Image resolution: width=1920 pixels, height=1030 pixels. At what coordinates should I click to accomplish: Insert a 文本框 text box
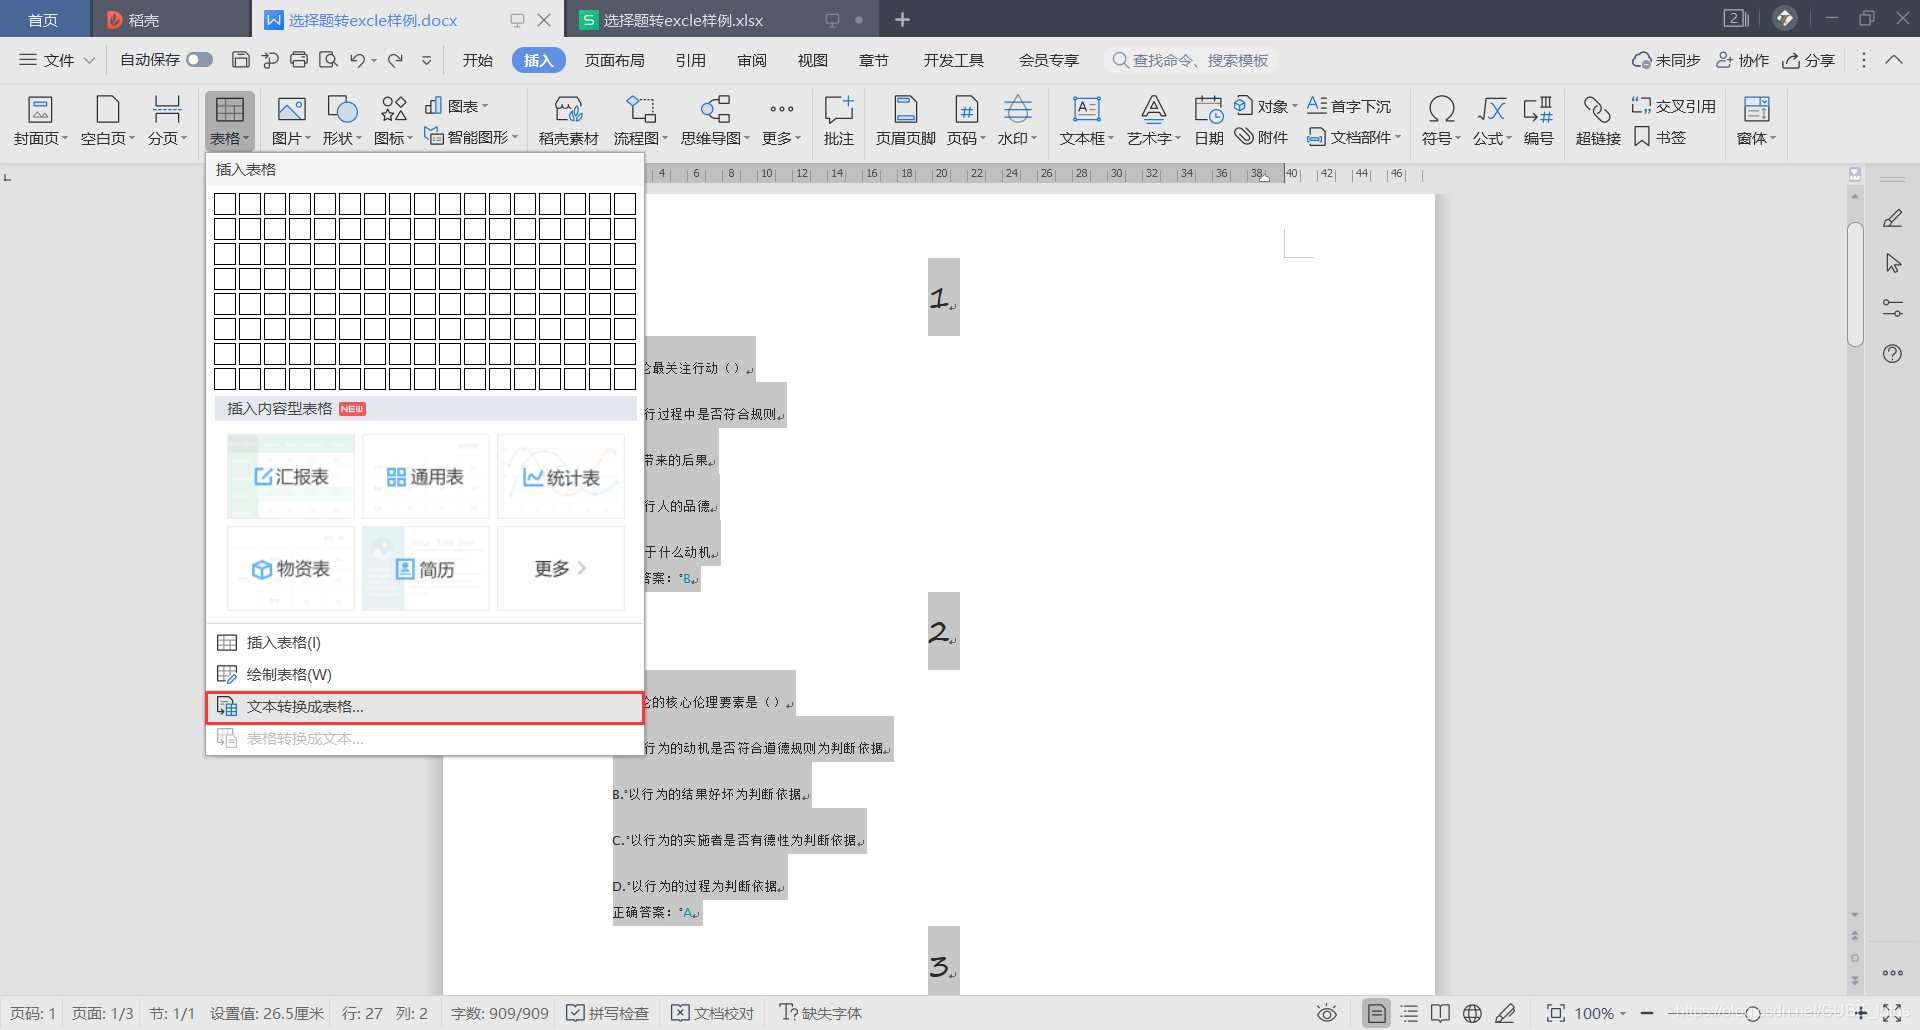1086,120
